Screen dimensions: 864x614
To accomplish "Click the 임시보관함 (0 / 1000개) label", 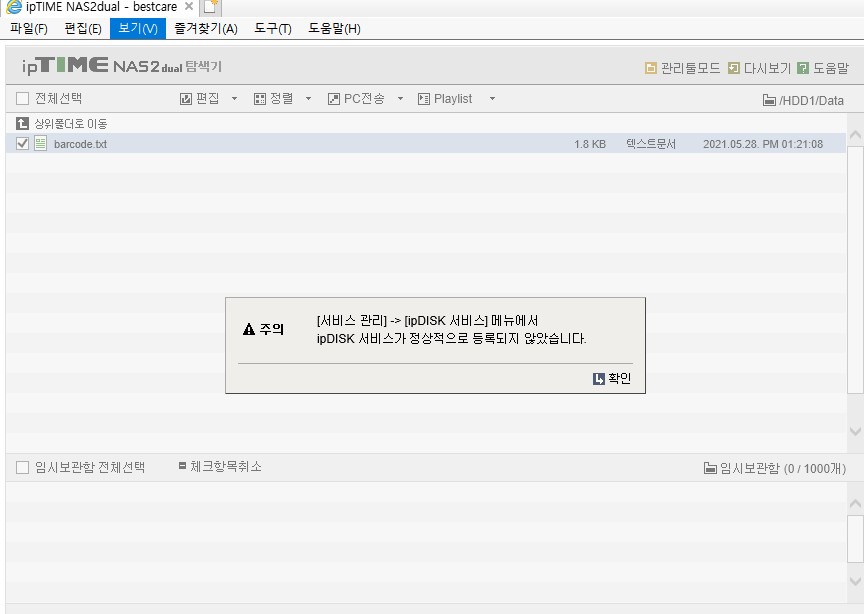I will pos(783,468).
